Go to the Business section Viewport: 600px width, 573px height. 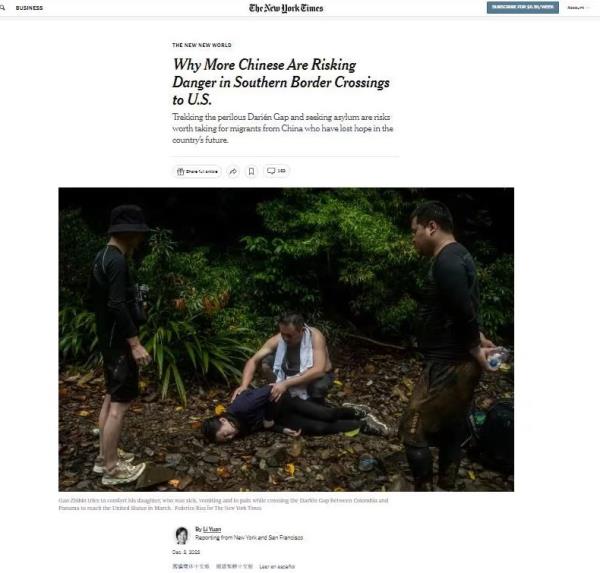pyautogui.click(x=29, y=8)
